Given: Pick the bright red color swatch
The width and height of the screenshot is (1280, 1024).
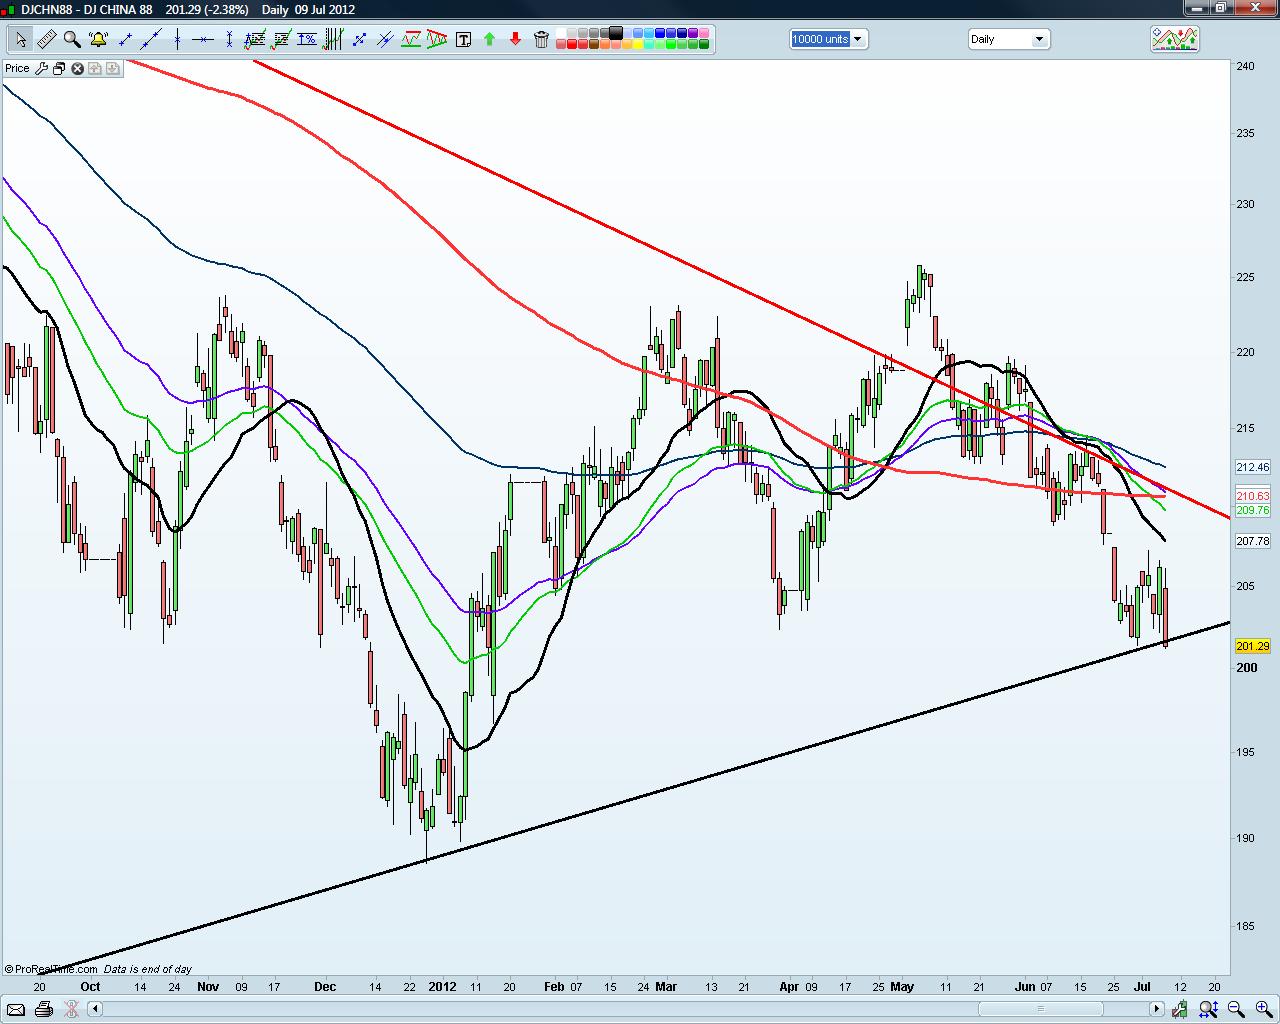Looking at the screenshot, I should 572,44.
